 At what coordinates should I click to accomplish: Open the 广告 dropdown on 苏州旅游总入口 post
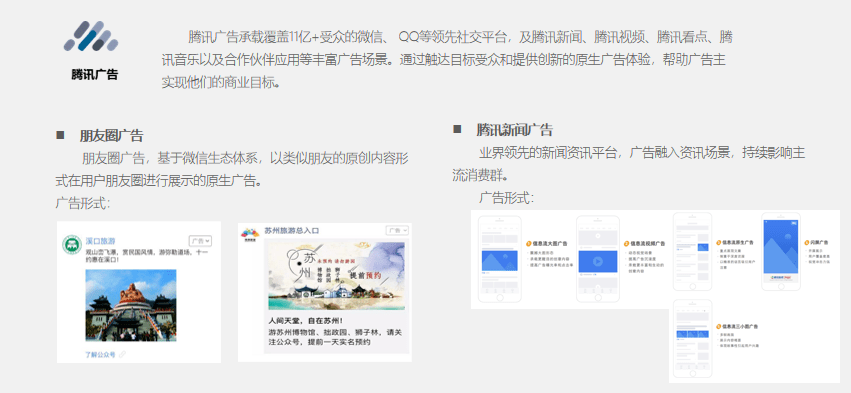click(x=397, y=230)
